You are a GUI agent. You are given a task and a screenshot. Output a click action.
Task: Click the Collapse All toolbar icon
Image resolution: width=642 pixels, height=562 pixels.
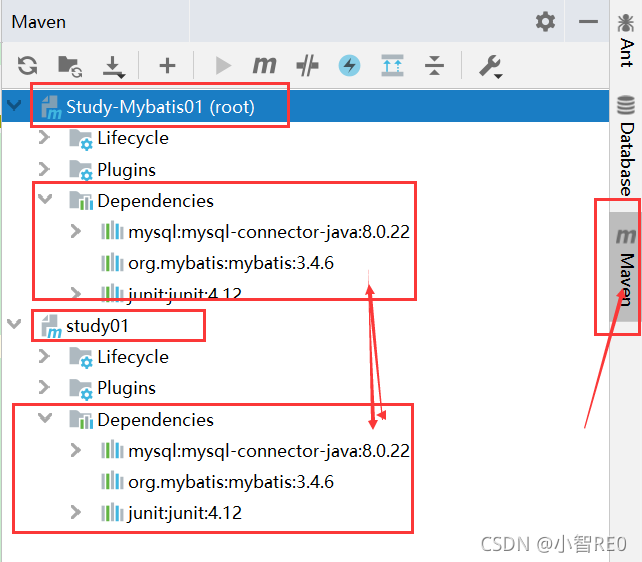click(x=434, y=65)
